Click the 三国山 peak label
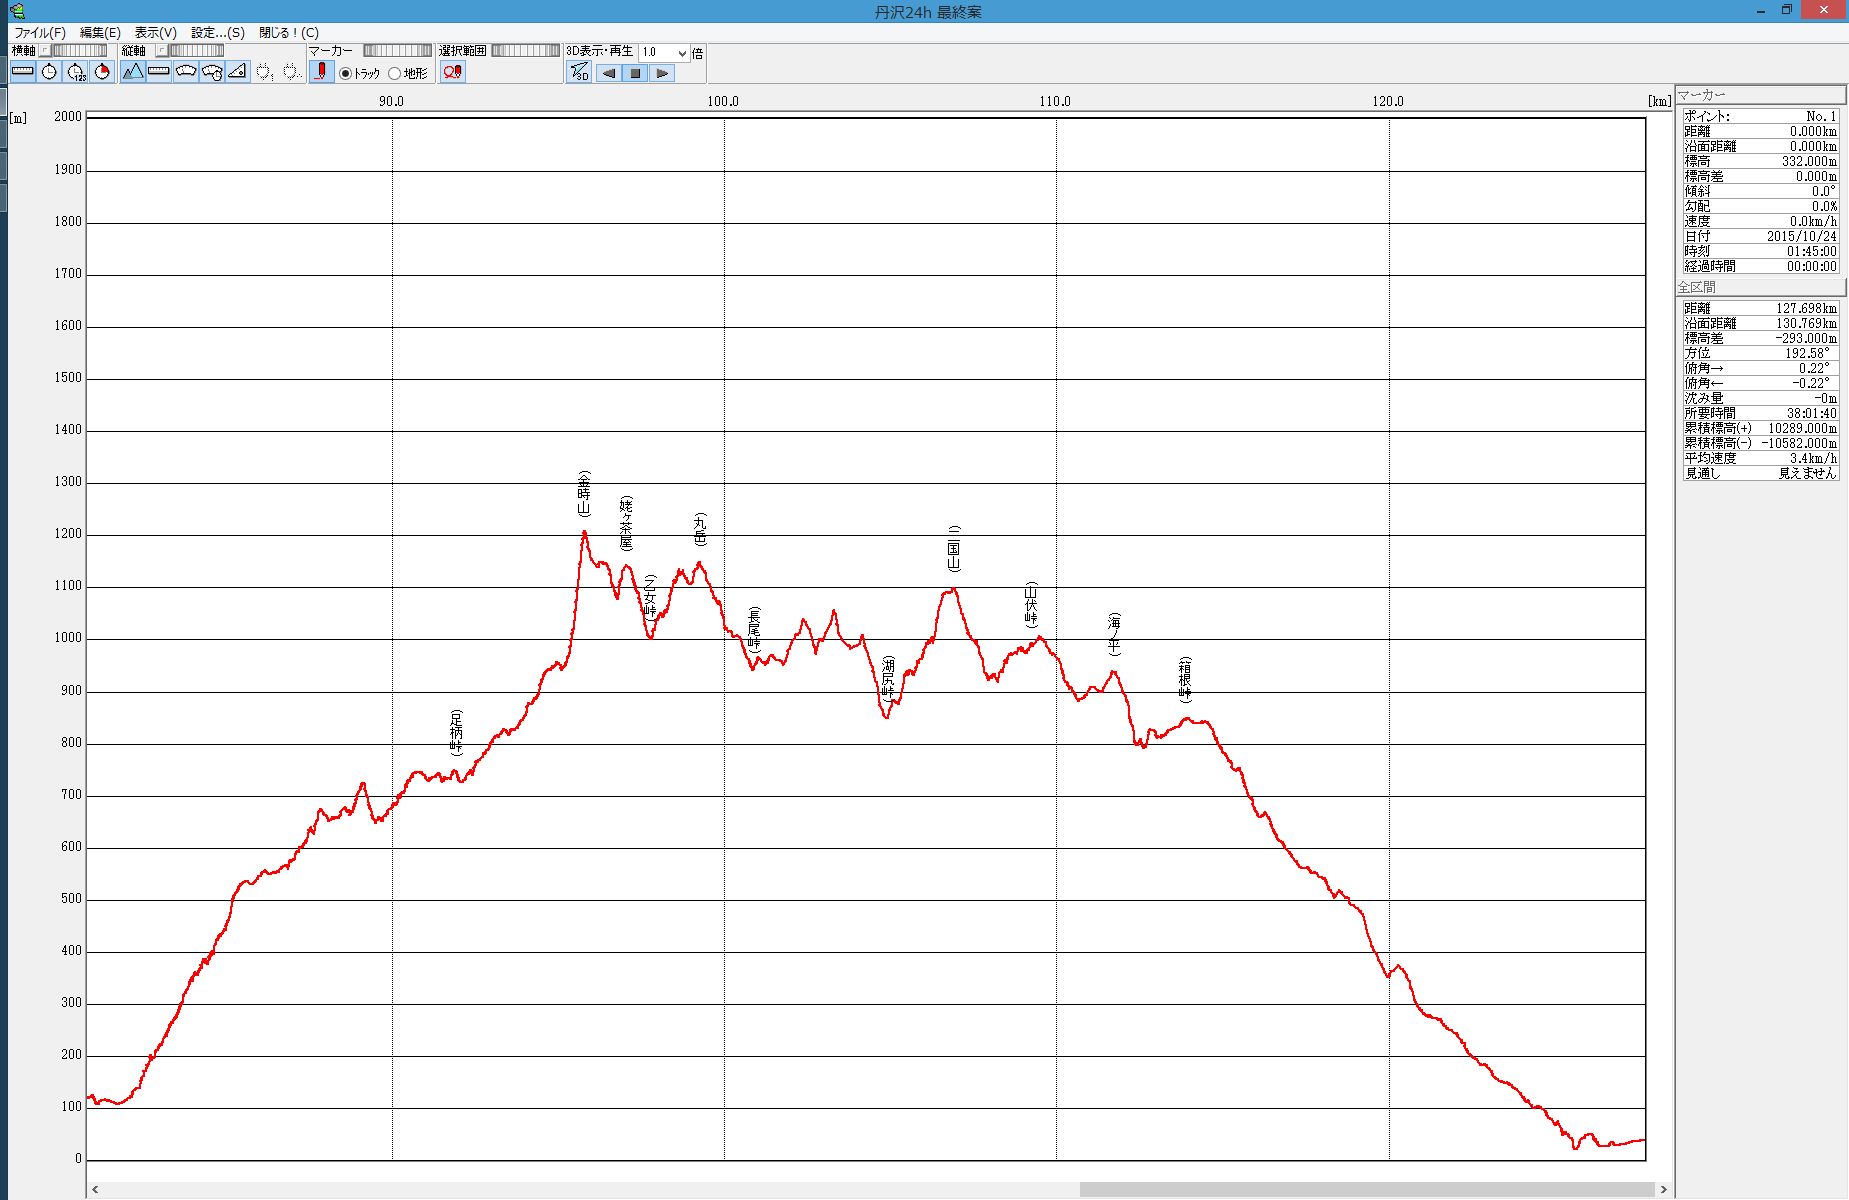Screen dimensions: 1849x1200 click(954, 549)
